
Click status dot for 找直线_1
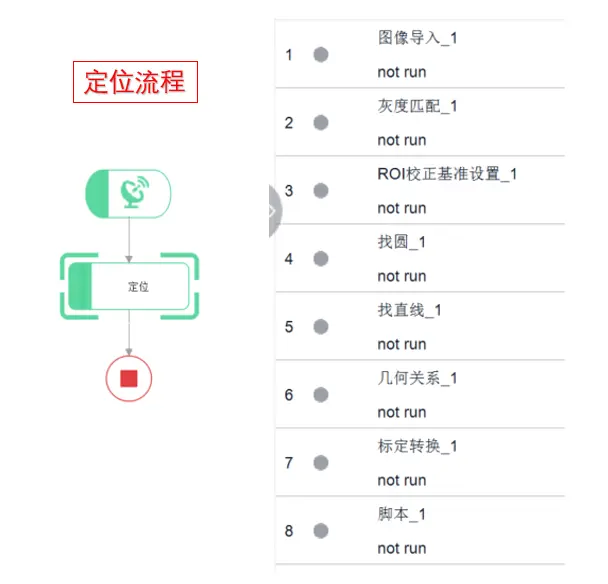coord(321,327)
